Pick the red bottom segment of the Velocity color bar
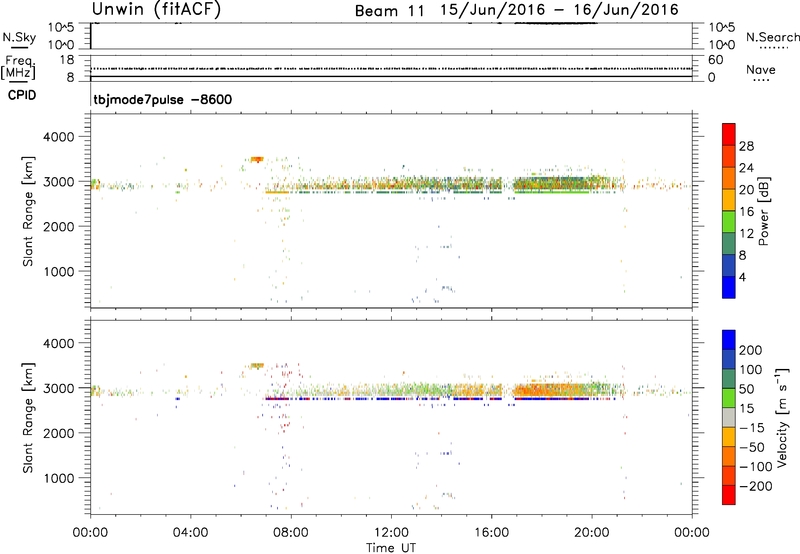This screenshot has width=800, height=554. coord(729,495)
